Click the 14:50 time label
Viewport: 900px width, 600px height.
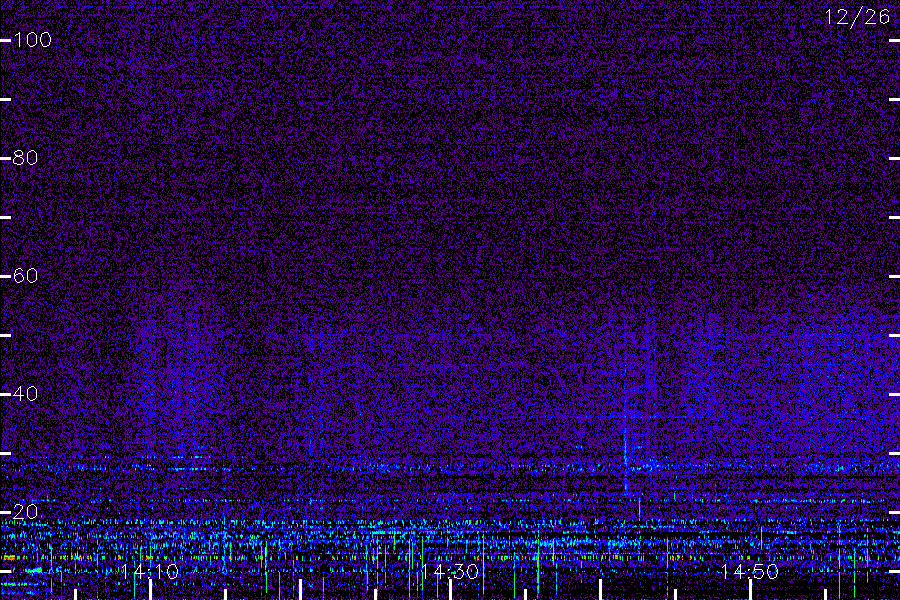[750, 571]
